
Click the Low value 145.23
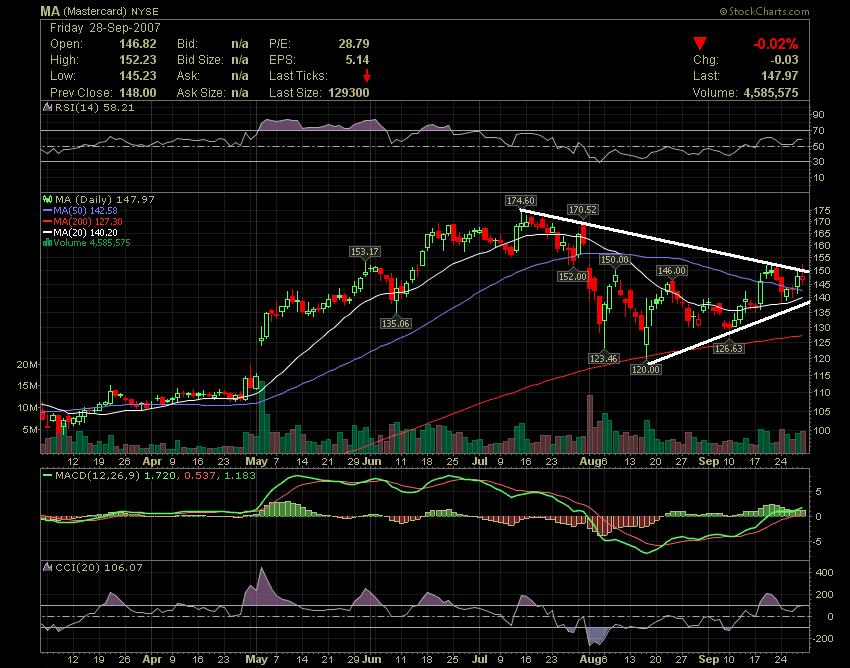point(138,76)
